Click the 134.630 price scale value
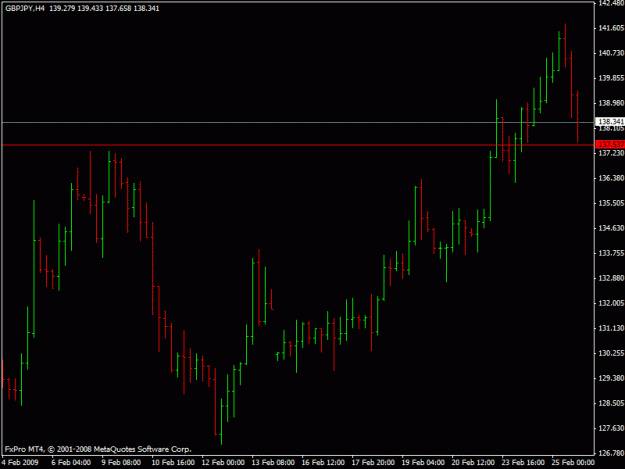 (611, 228)
